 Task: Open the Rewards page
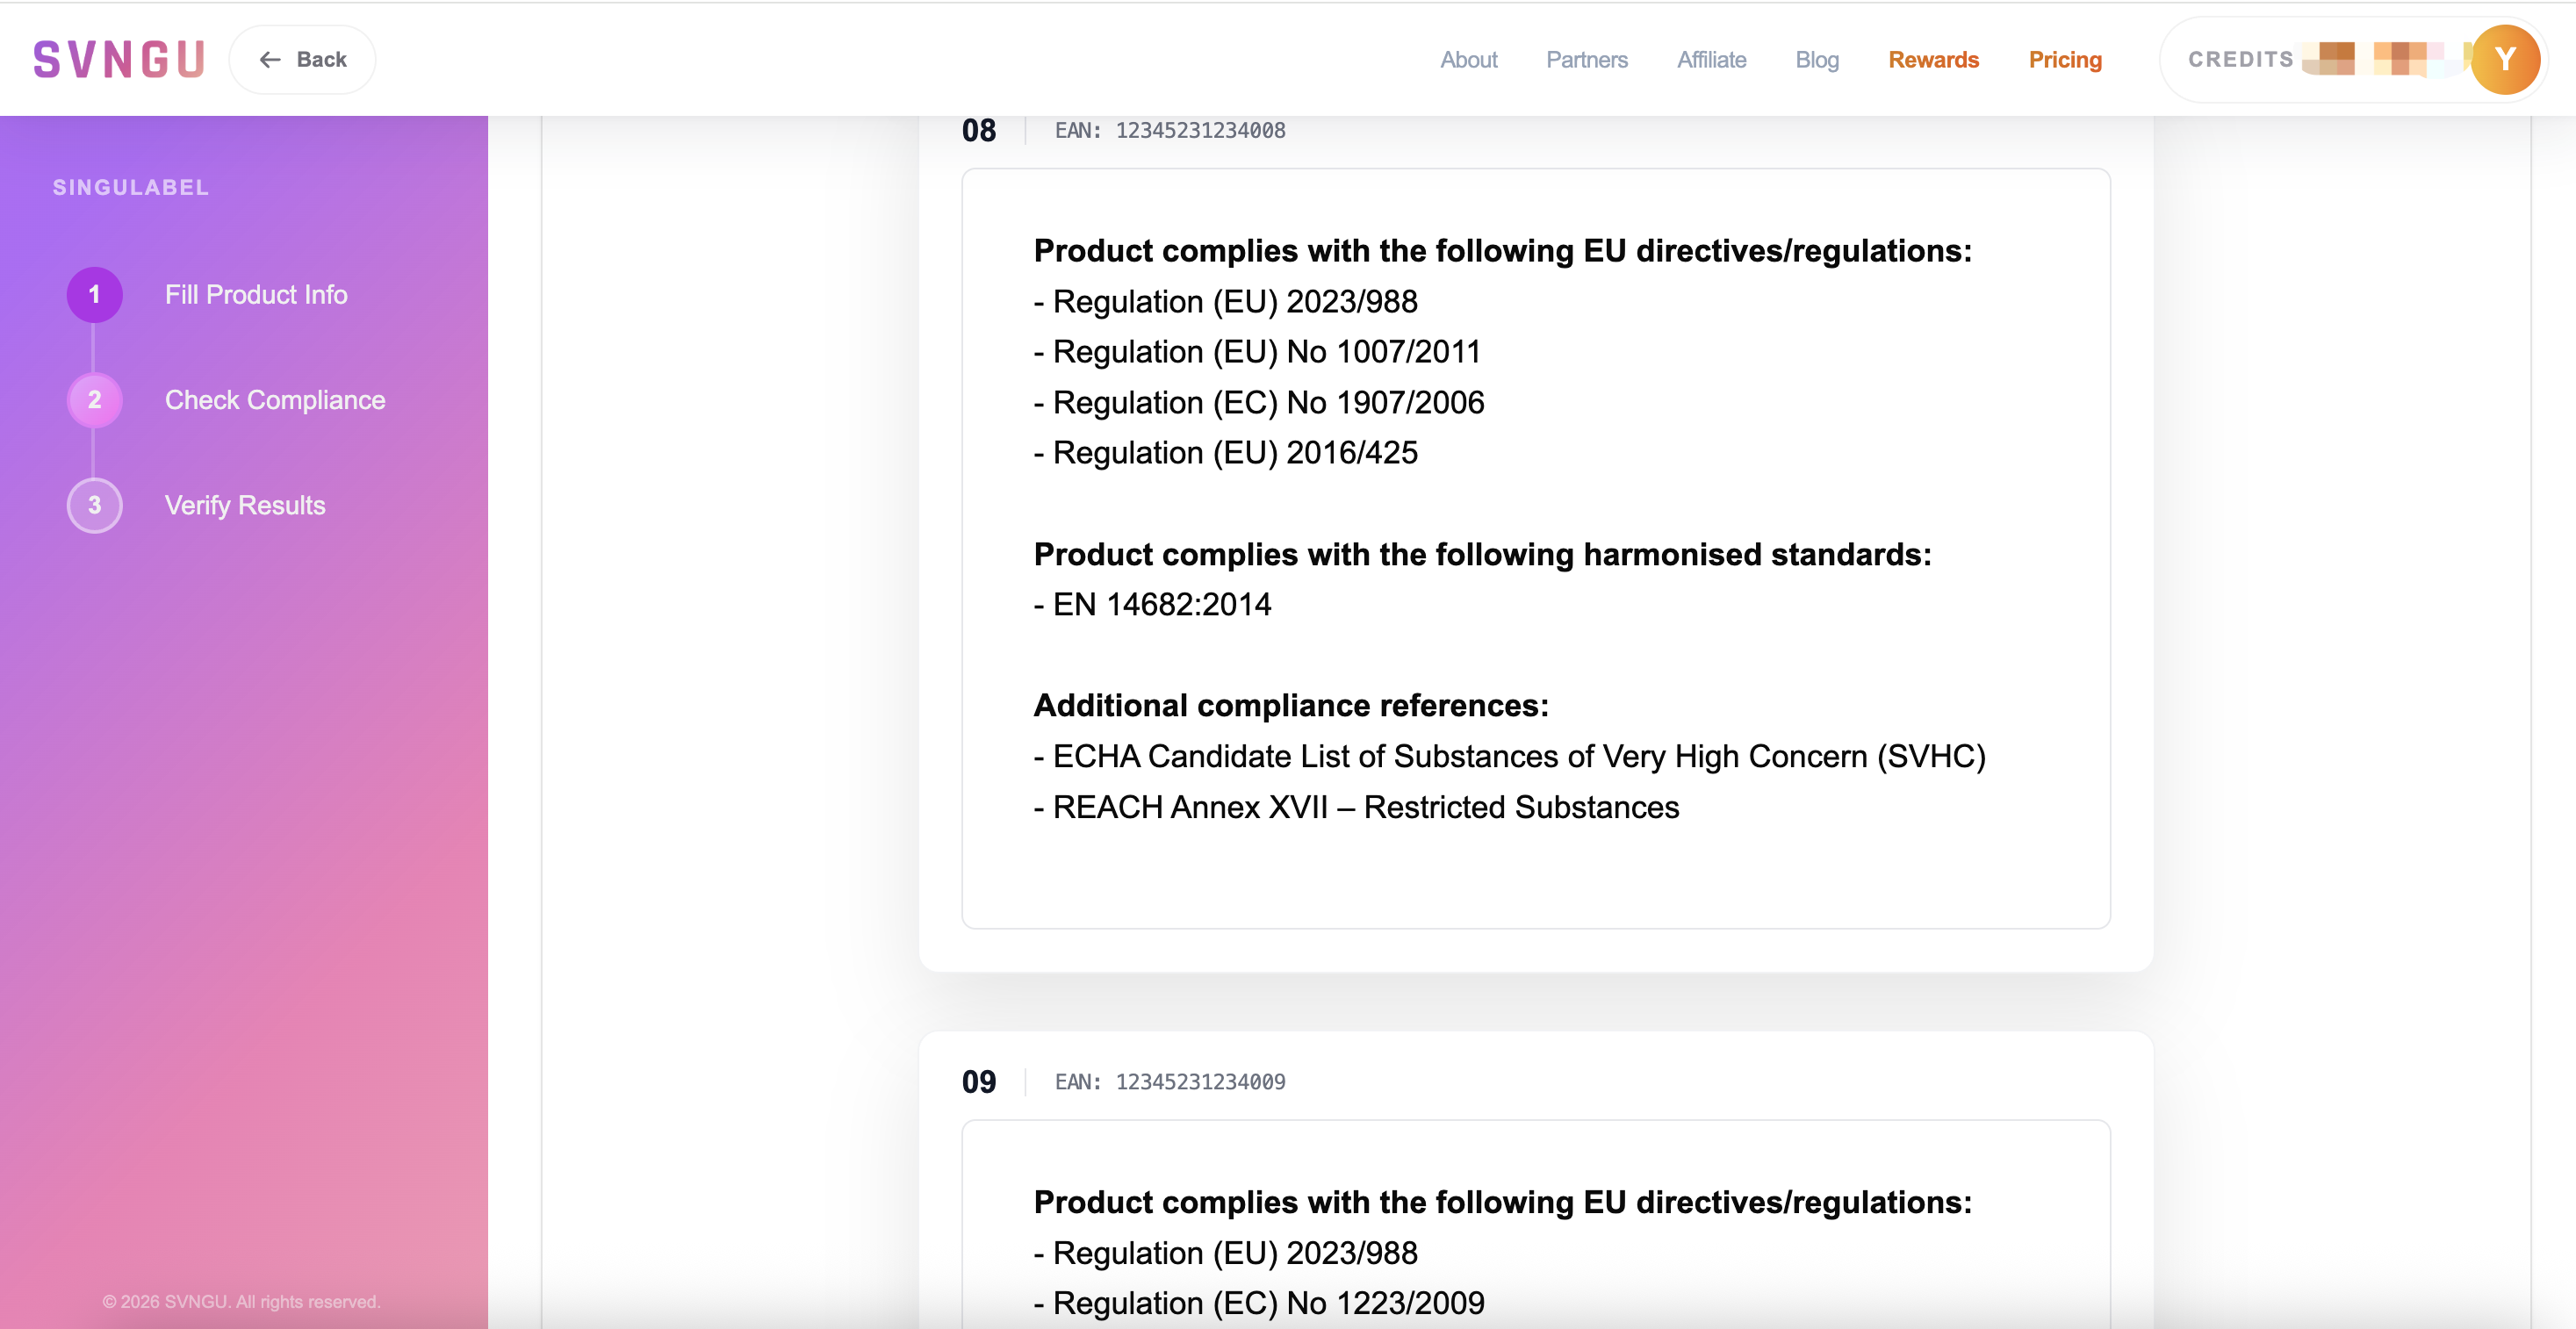point(1933,60)
